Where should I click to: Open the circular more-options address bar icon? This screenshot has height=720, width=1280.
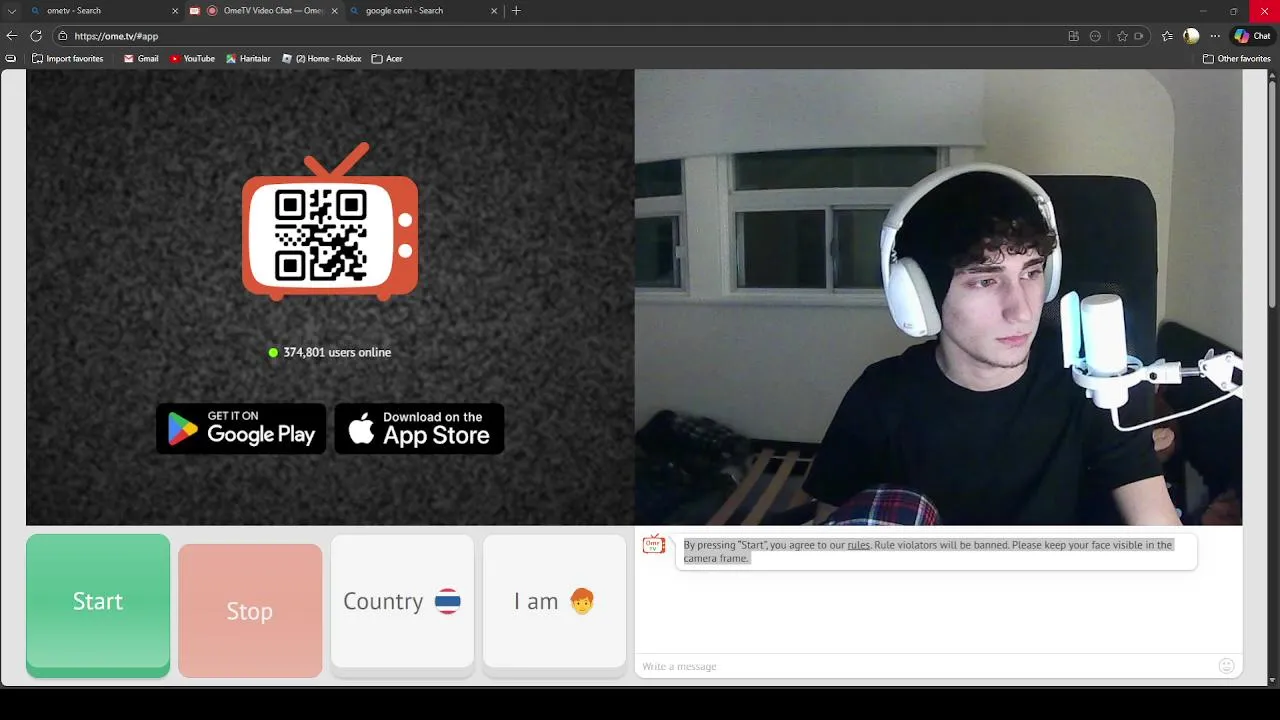[1095, 36]
